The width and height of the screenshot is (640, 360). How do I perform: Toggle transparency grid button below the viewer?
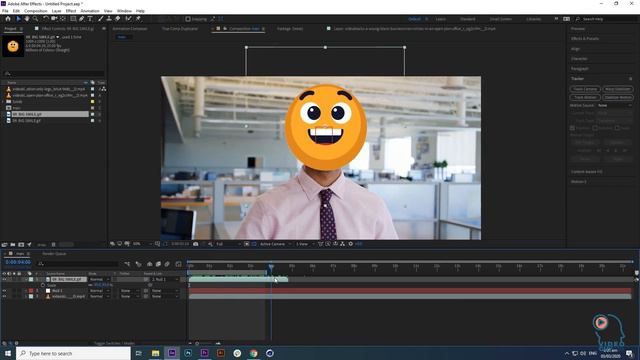coord(254,244)
